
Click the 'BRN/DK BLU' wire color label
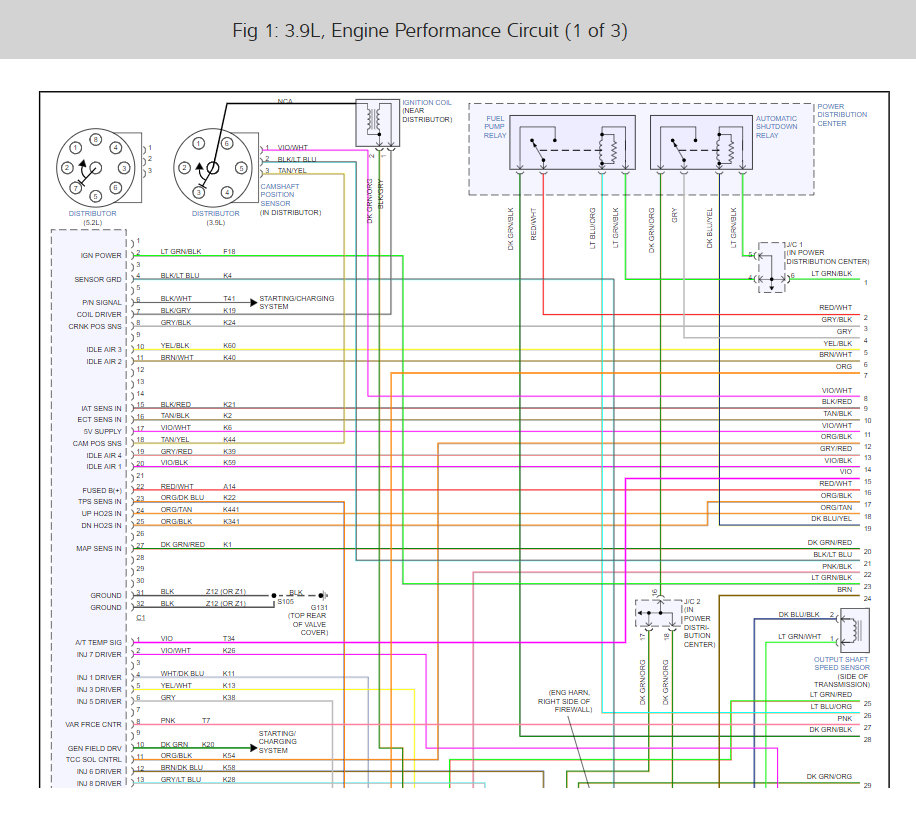click(182, 768)
